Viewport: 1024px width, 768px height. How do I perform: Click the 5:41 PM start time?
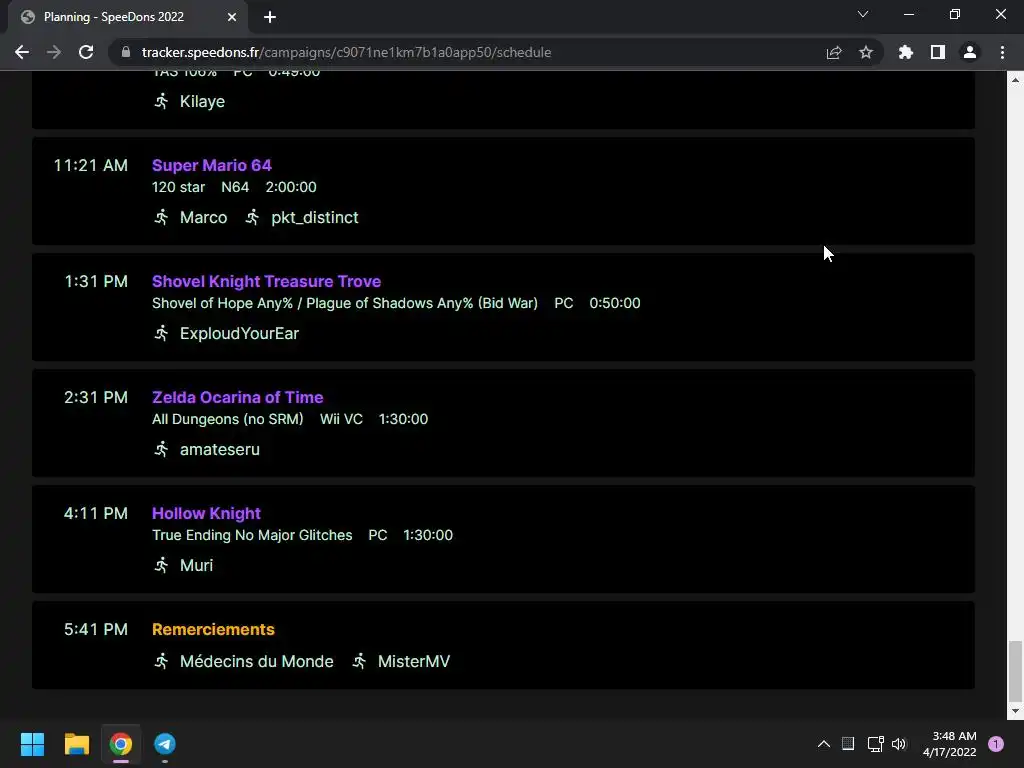pyautogui.click(x=96, y=630)
